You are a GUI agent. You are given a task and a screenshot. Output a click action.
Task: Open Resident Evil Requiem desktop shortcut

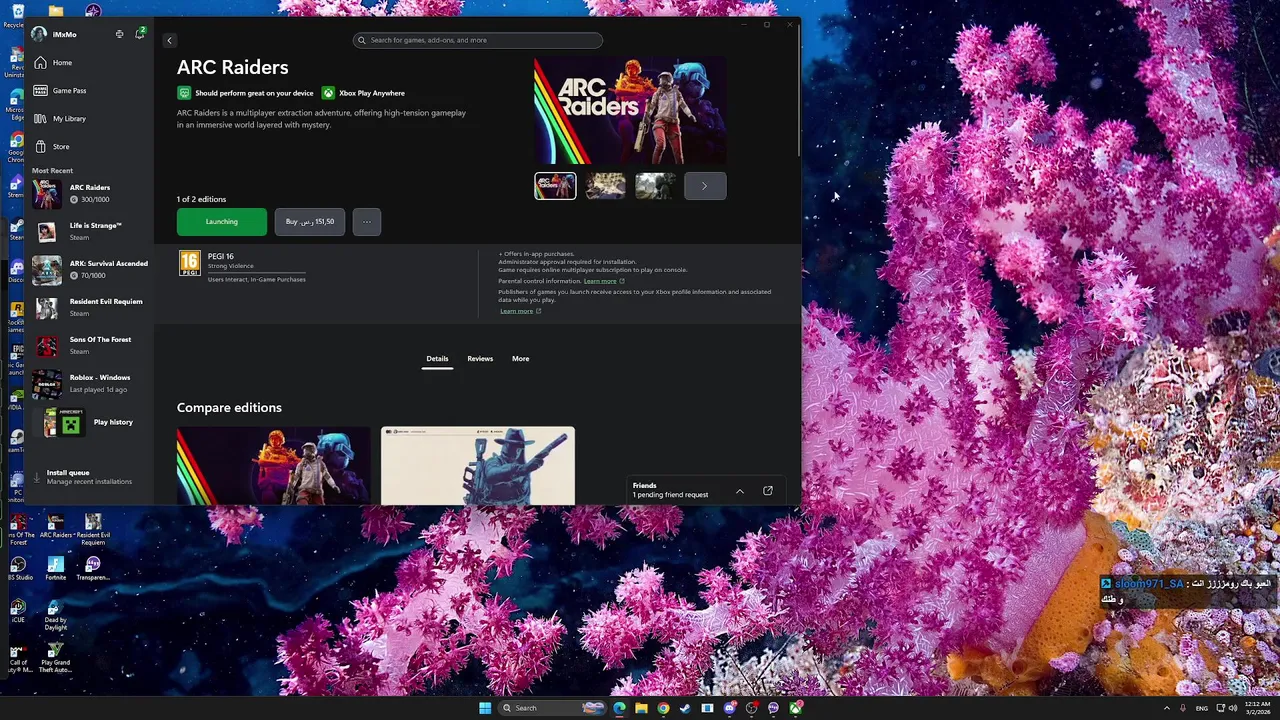(93, 528)
